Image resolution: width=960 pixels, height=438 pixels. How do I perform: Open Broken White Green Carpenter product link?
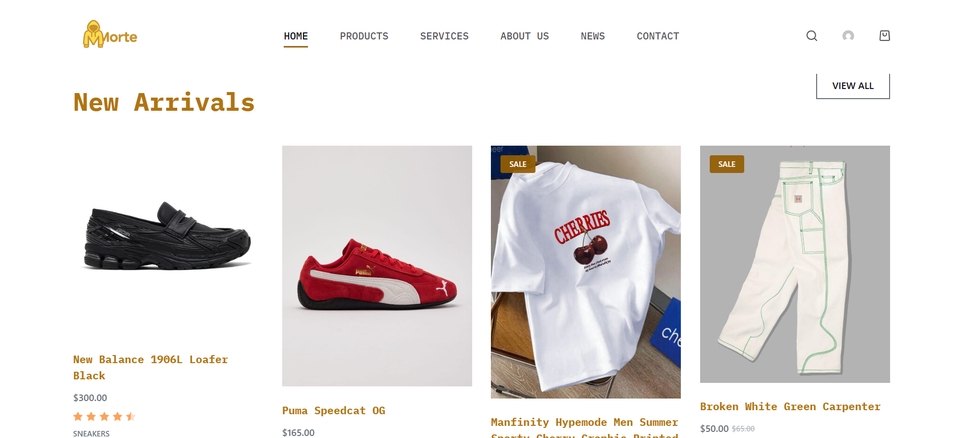pos(790,406)
